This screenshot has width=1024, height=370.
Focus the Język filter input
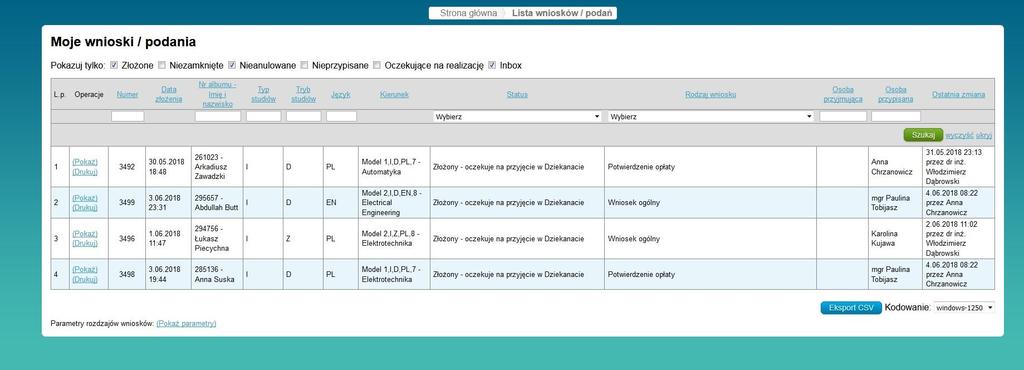(x=342, y=117)
